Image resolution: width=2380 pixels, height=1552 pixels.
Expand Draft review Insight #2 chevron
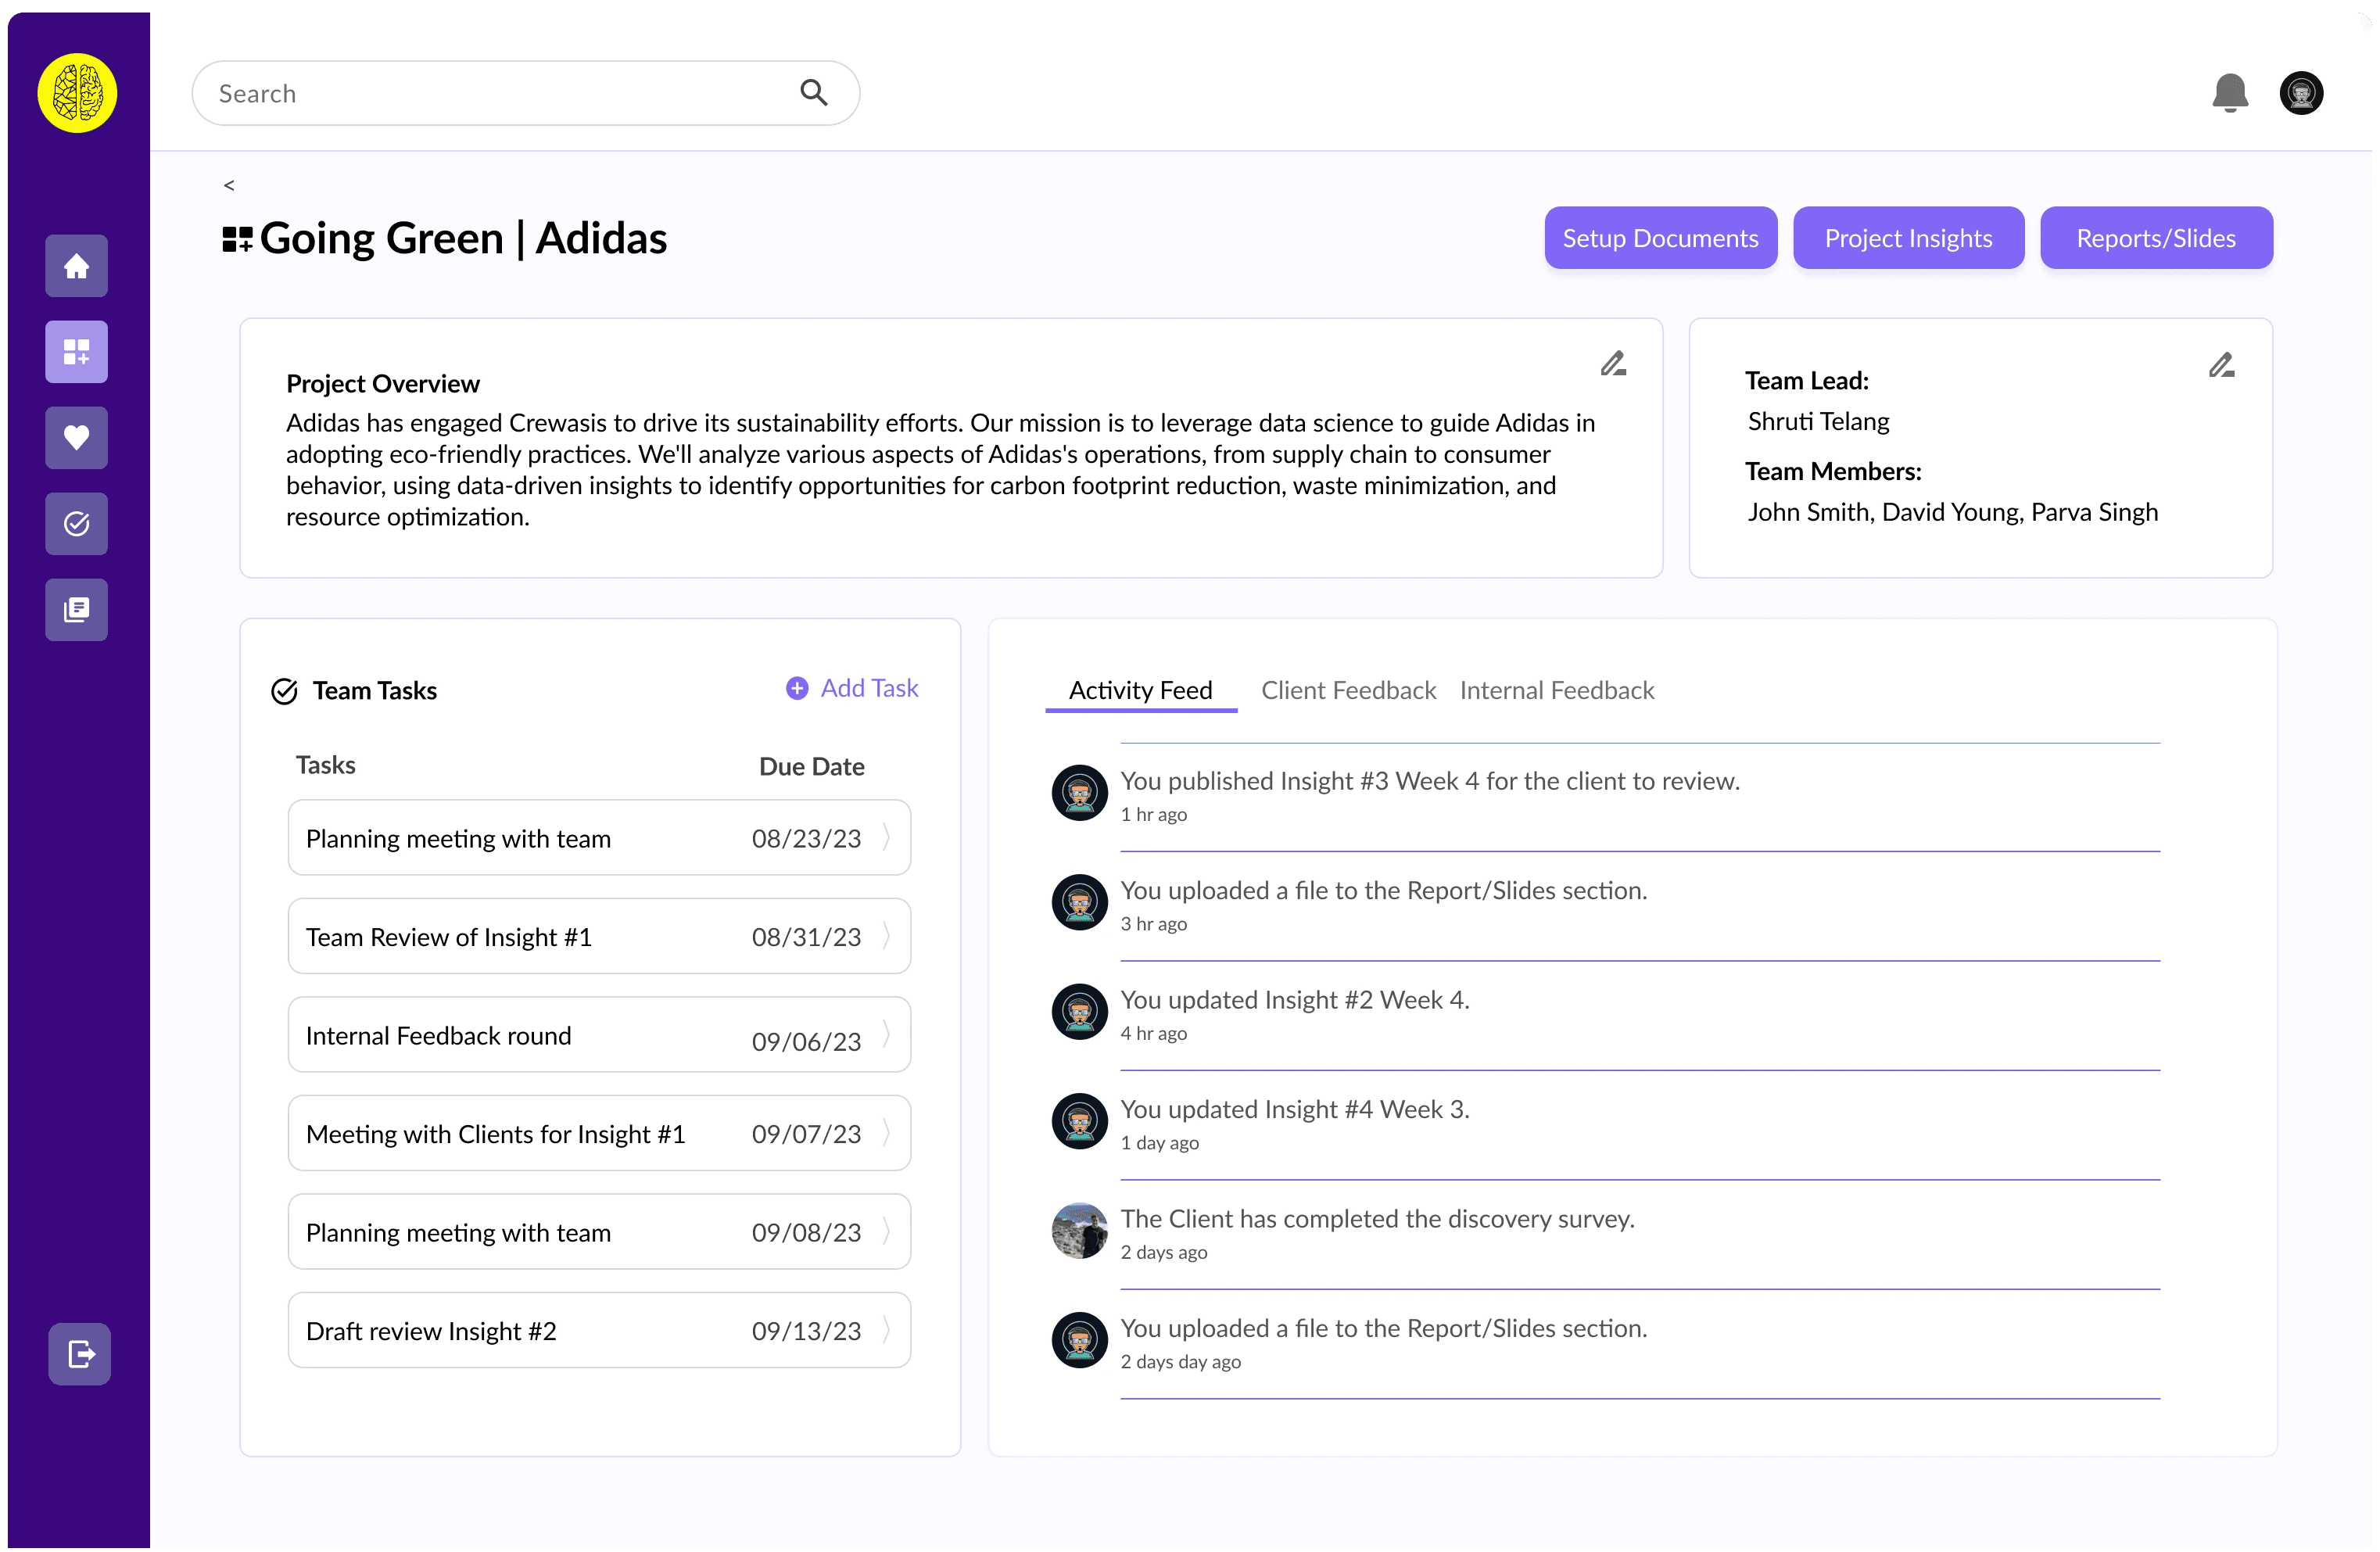coord(886,1330)
